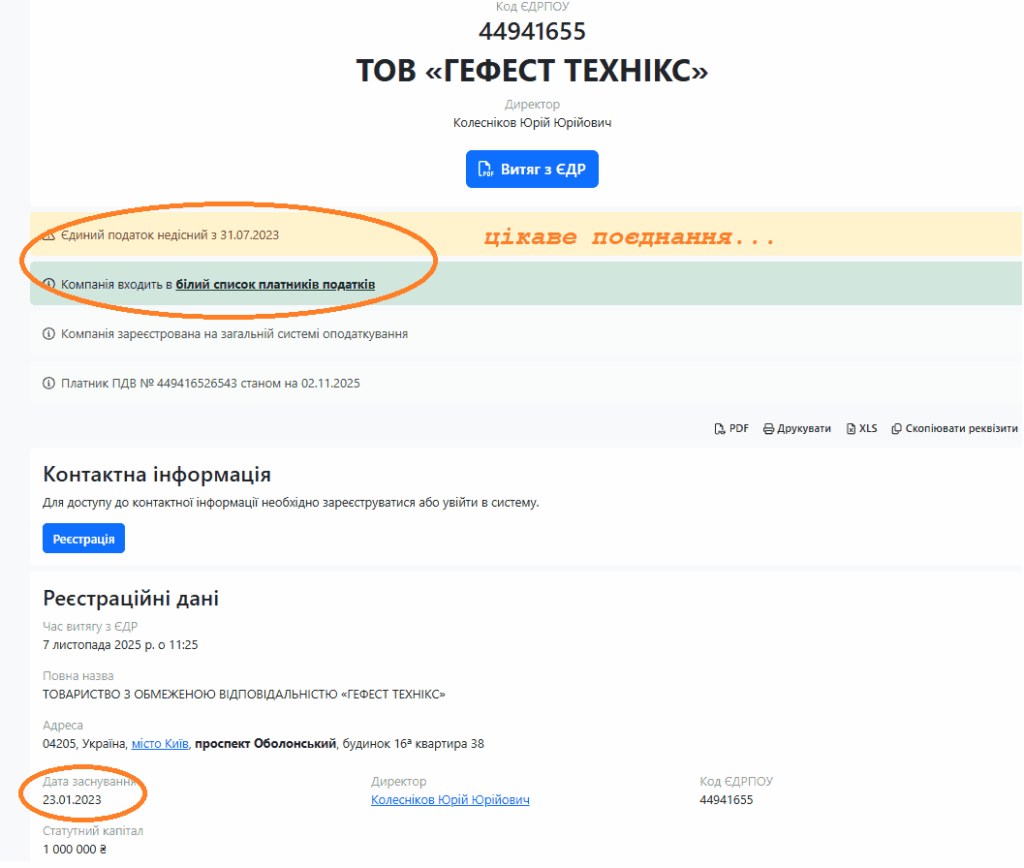The image size is (1024, 868).
Task: Follow the місто Київ address link
Action: pos(160,744)
